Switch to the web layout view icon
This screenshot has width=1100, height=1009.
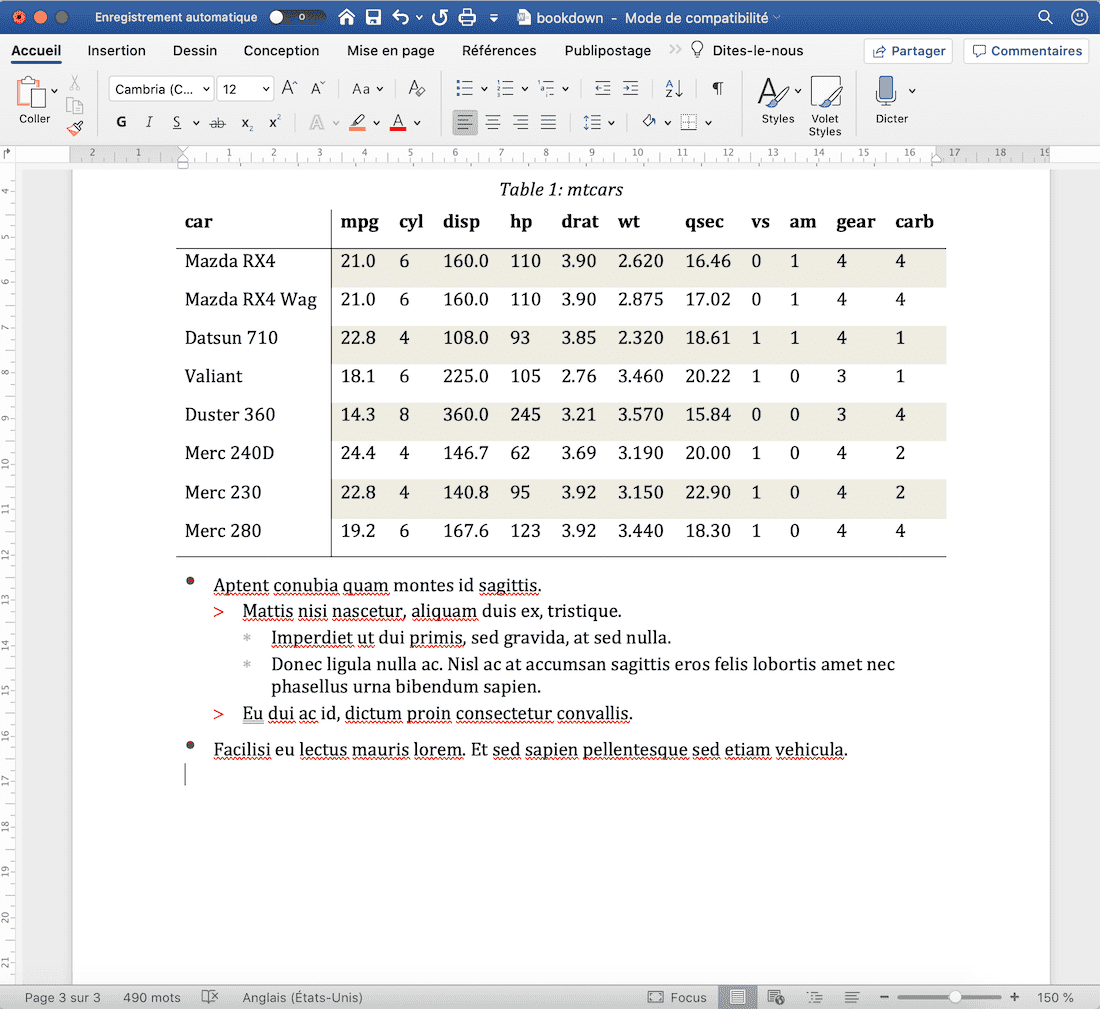(775, 997)
